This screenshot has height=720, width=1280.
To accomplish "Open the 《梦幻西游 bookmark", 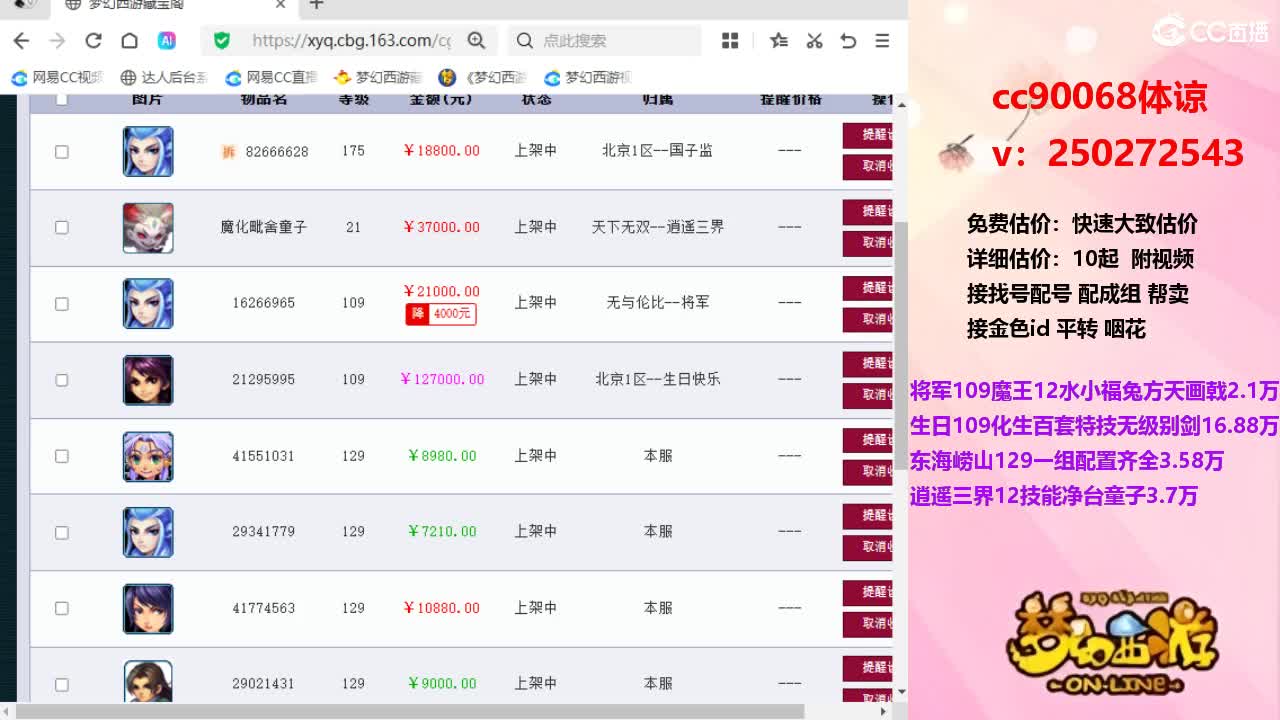I will [x=483, y=77].
